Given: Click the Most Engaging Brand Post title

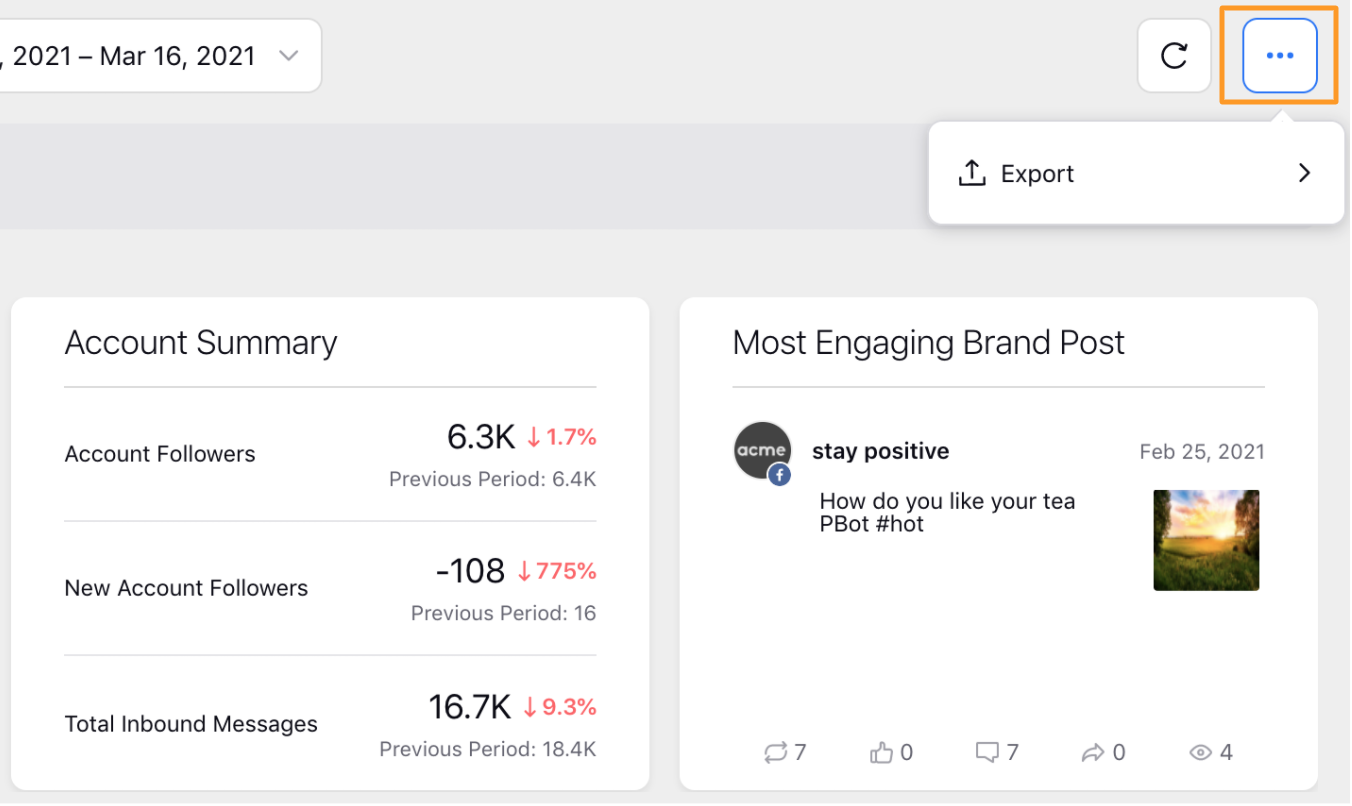Looking at the screenshot, I should coord(929,343).
